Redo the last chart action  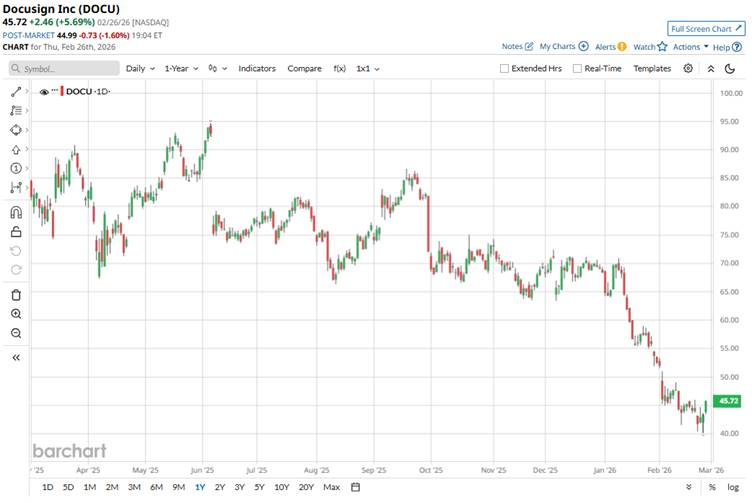coord(16,270)
